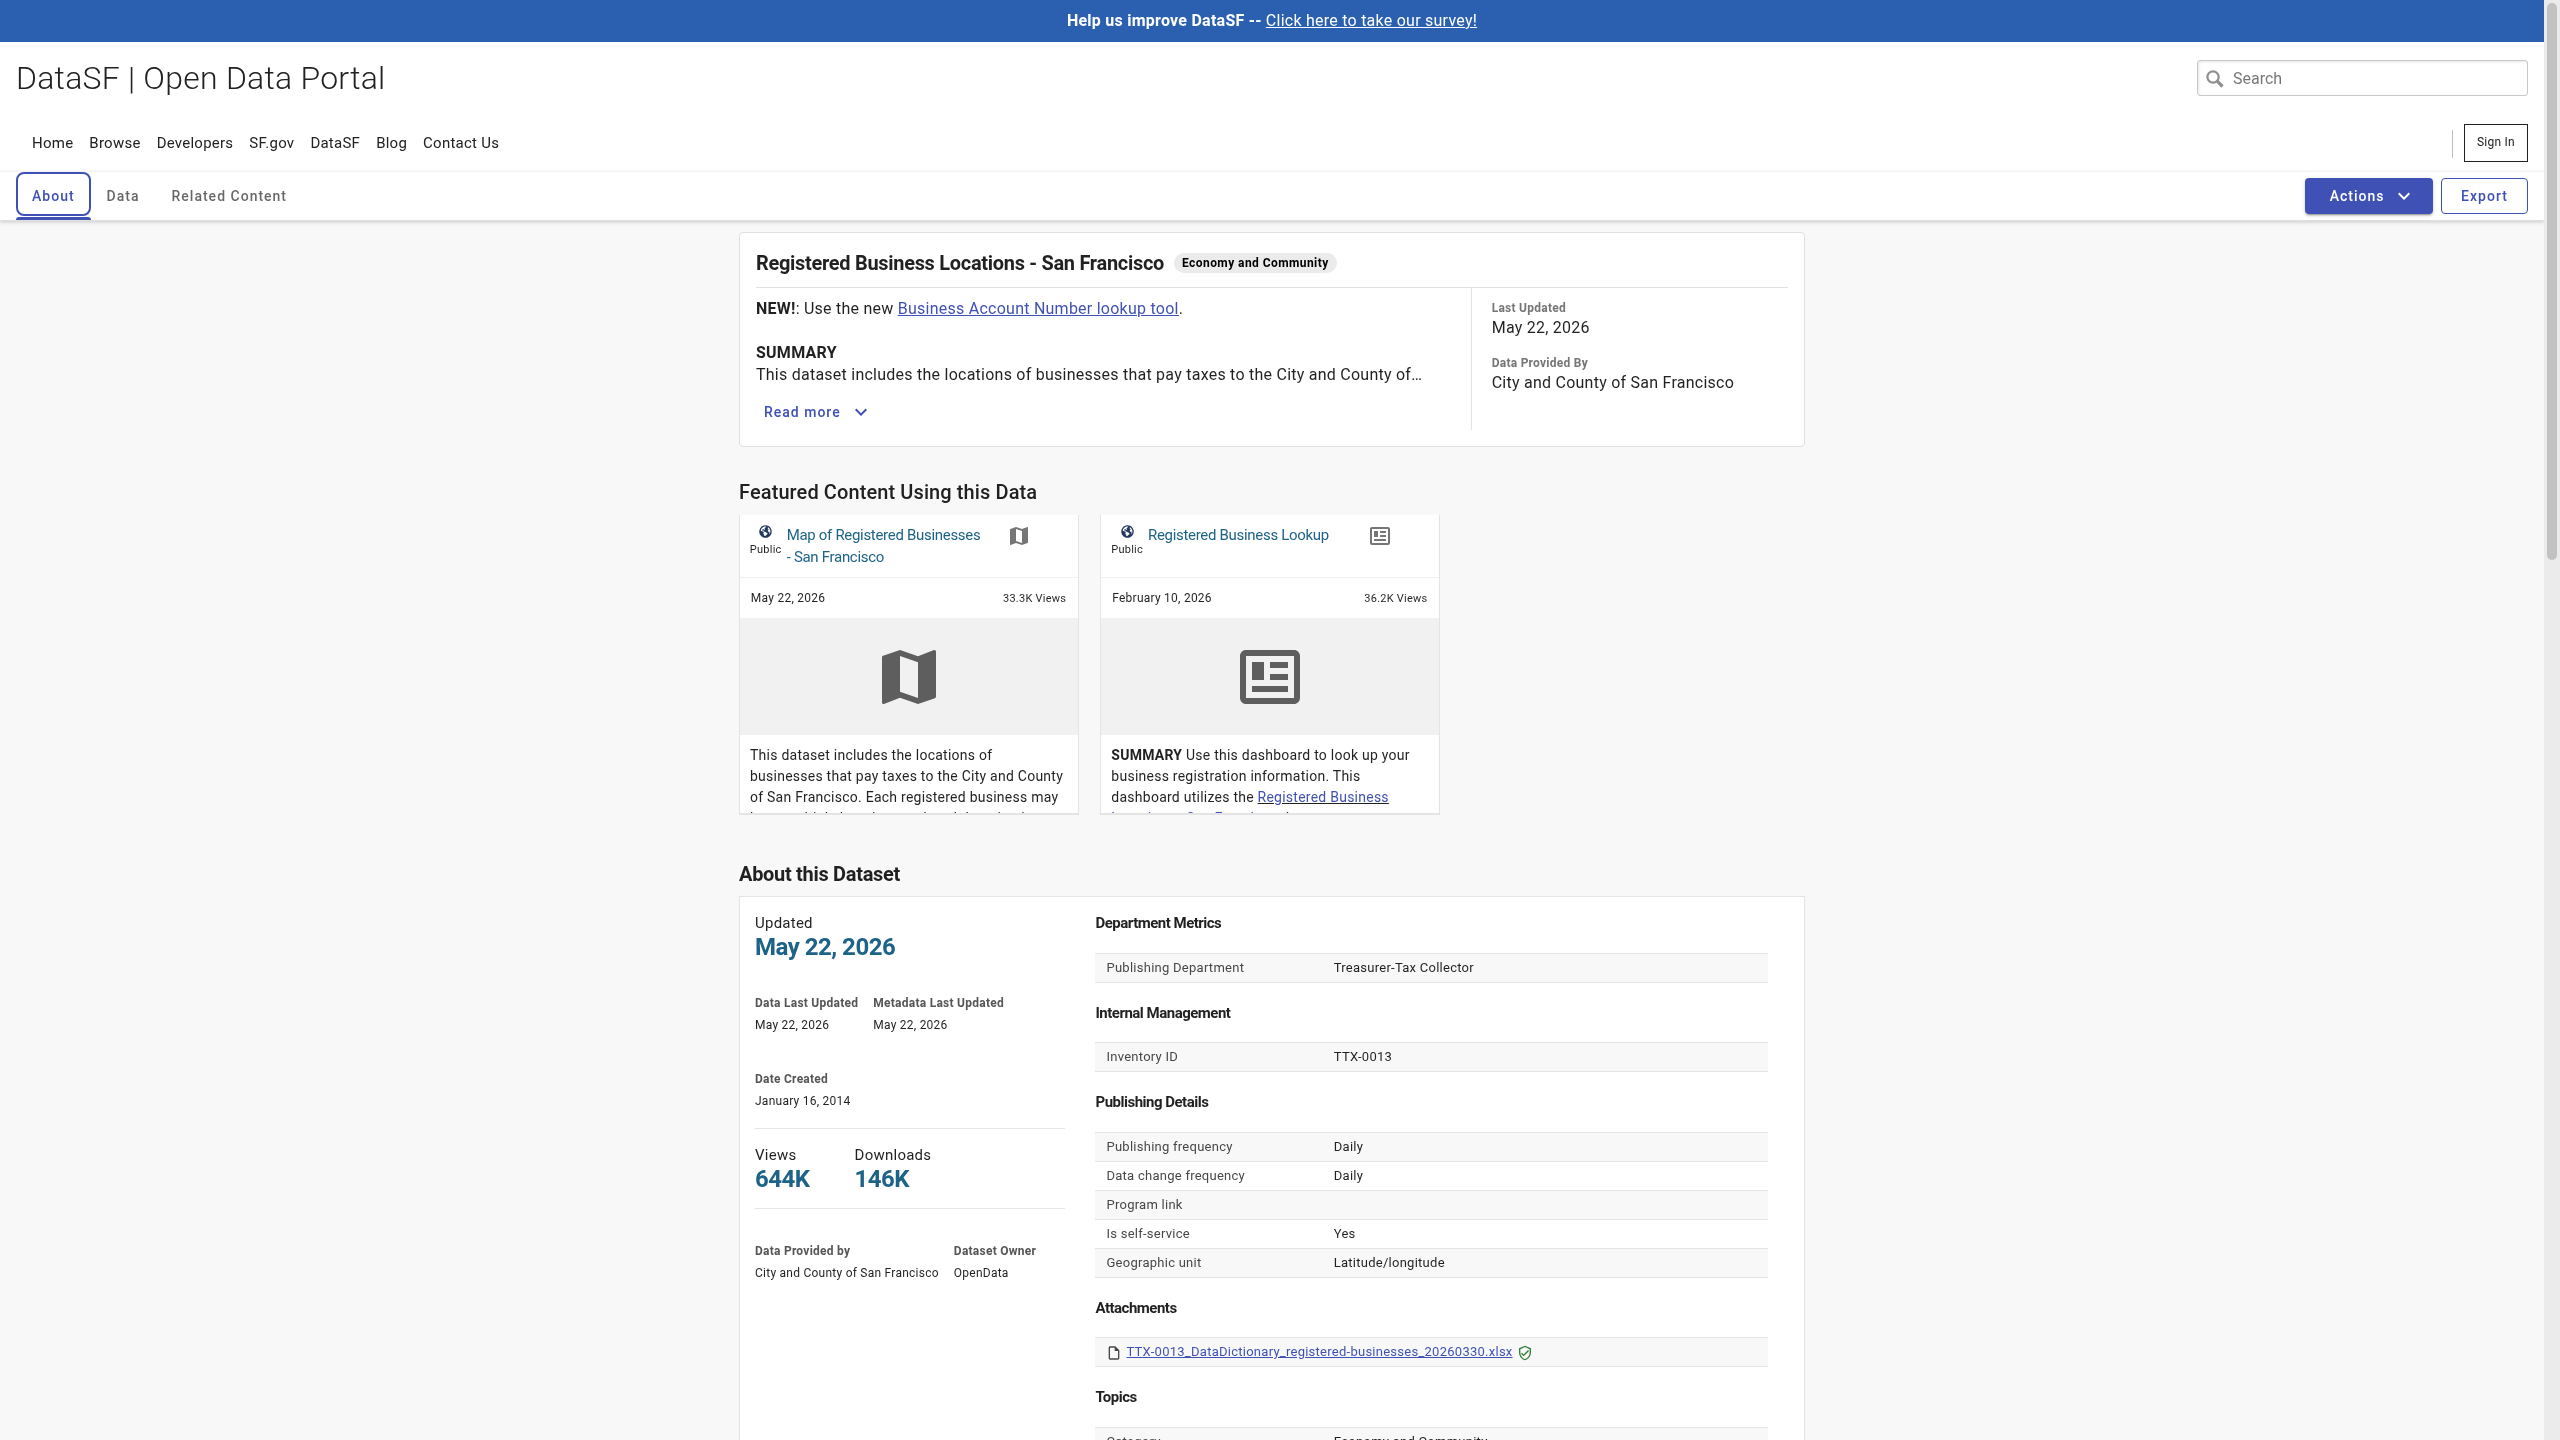The height and width of the screenshot is (1440, 2560).
Task: Click the DataSF | Open Data Portal site title
Action: pyautogui.click(x=200, y=78)
